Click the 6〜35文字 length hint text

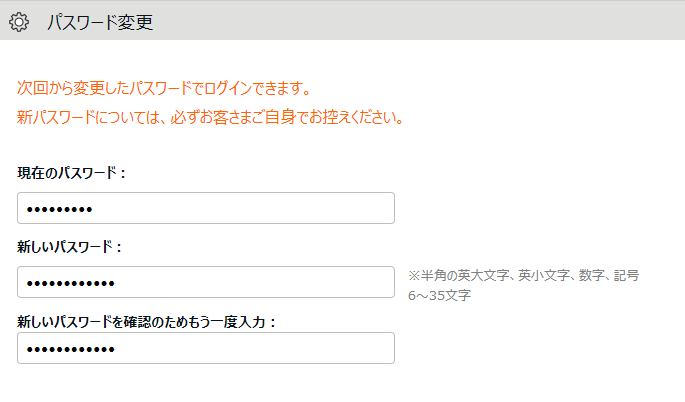coord(439,295)
